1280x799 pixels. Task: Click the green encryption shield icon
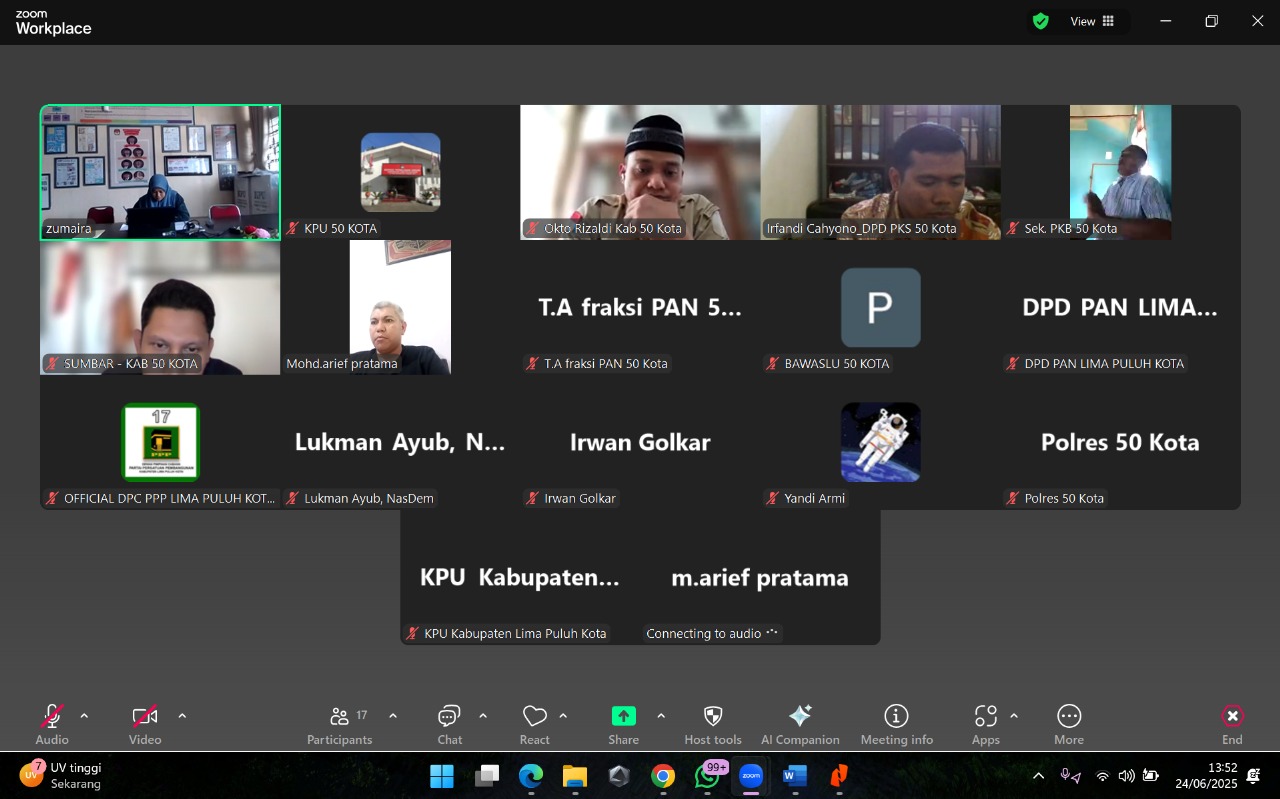coord(1041,21)
